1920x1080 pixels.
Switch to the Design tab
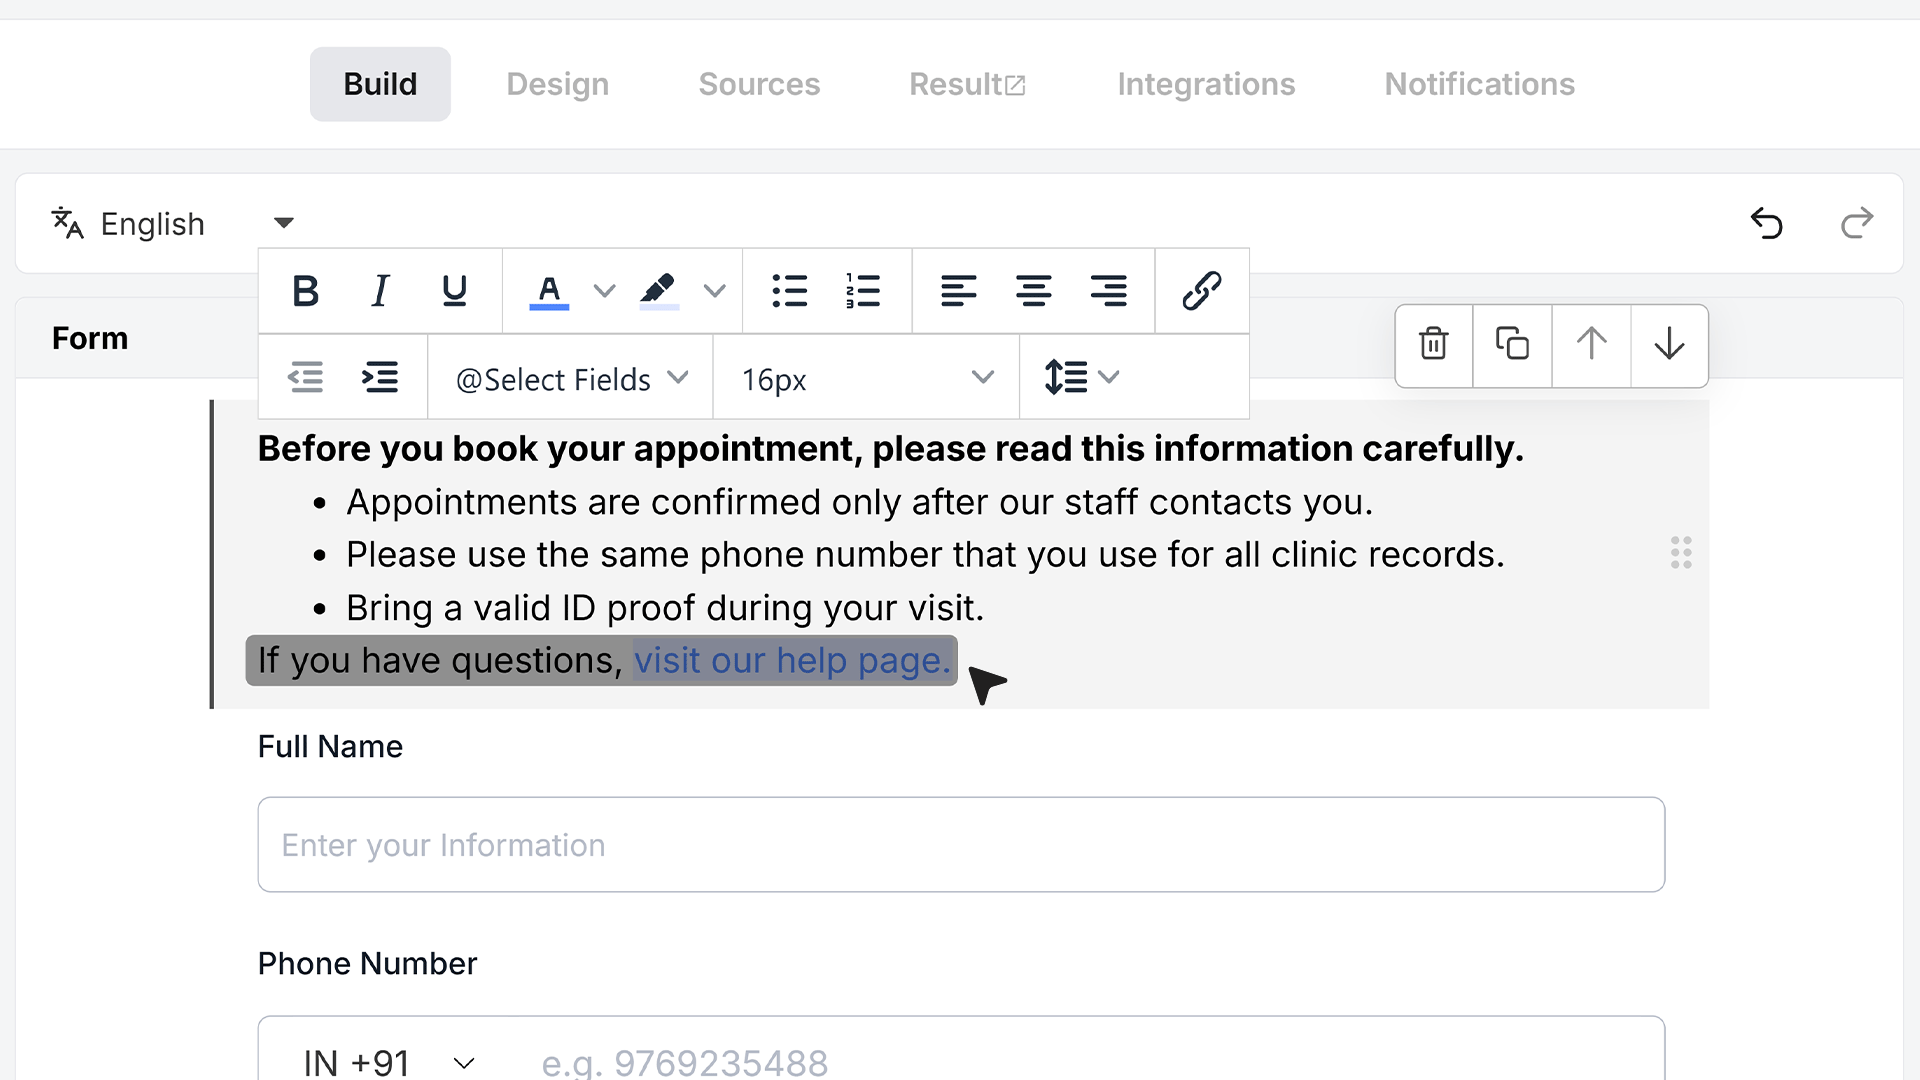click(x=557, y=84)
